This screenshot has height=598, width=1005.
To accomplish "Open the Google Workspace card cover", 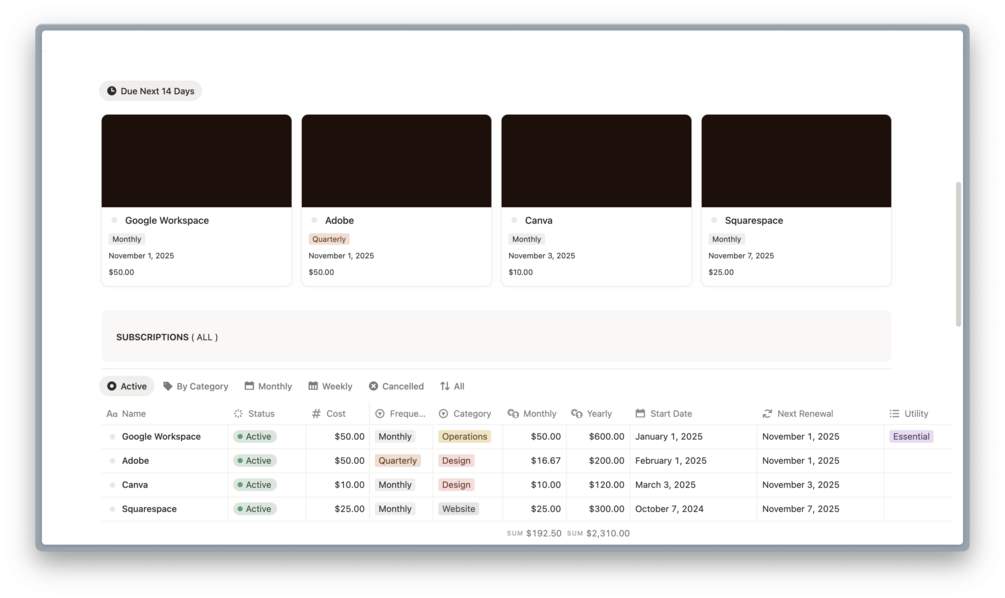I will click(x=196, y=161).
